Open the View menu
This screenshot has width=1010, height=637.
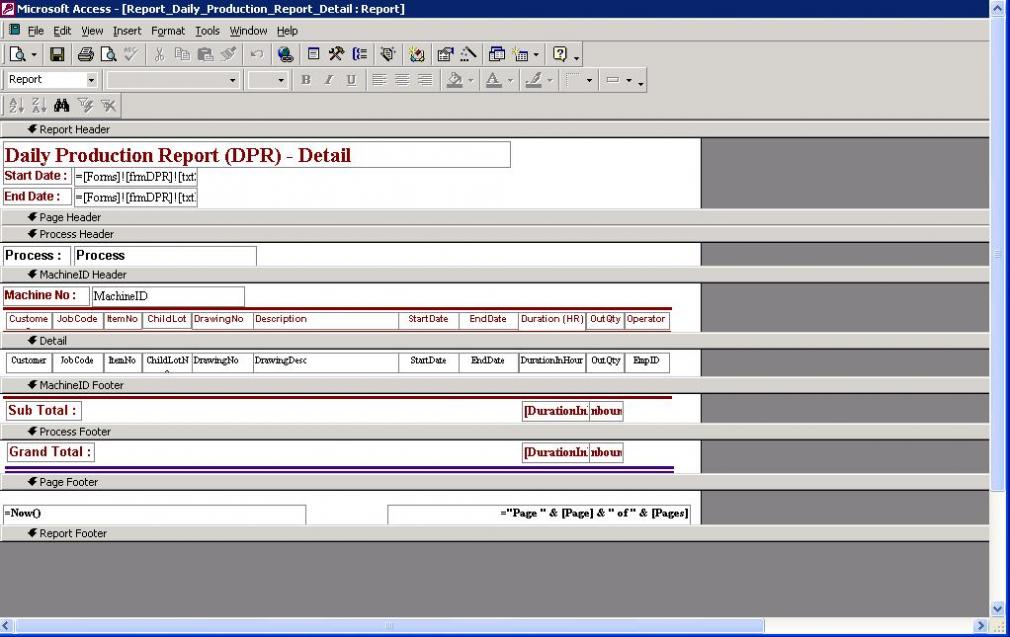[92, 31]
